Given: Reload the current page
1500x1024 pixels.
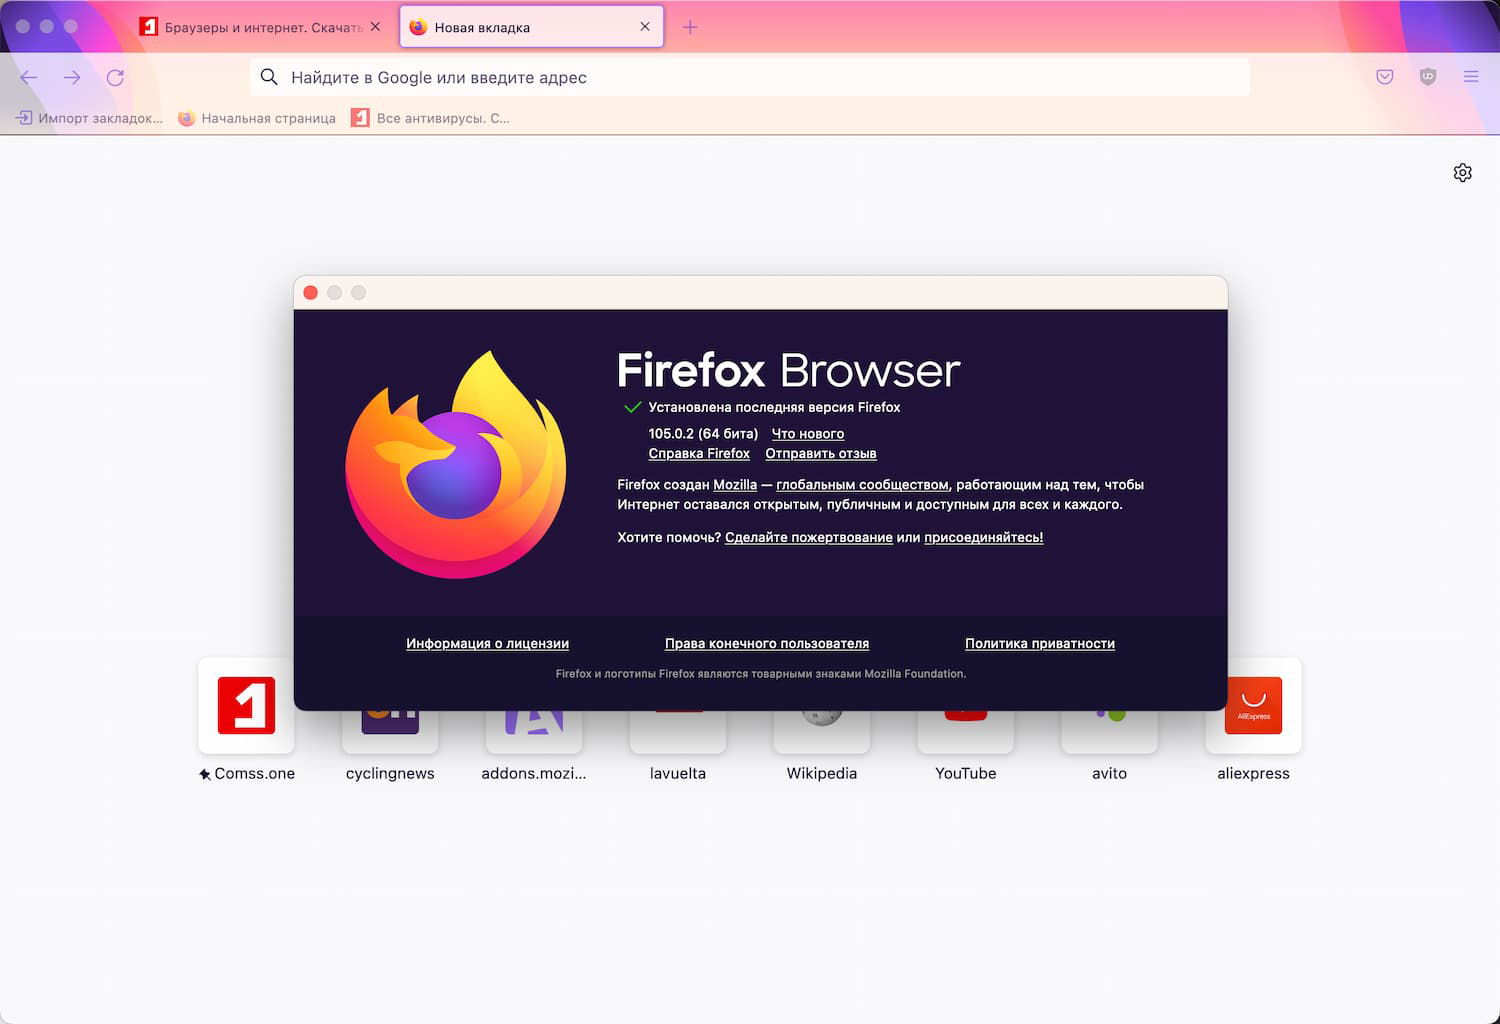Looking at the screenshot, I should (x=116, y=77).
